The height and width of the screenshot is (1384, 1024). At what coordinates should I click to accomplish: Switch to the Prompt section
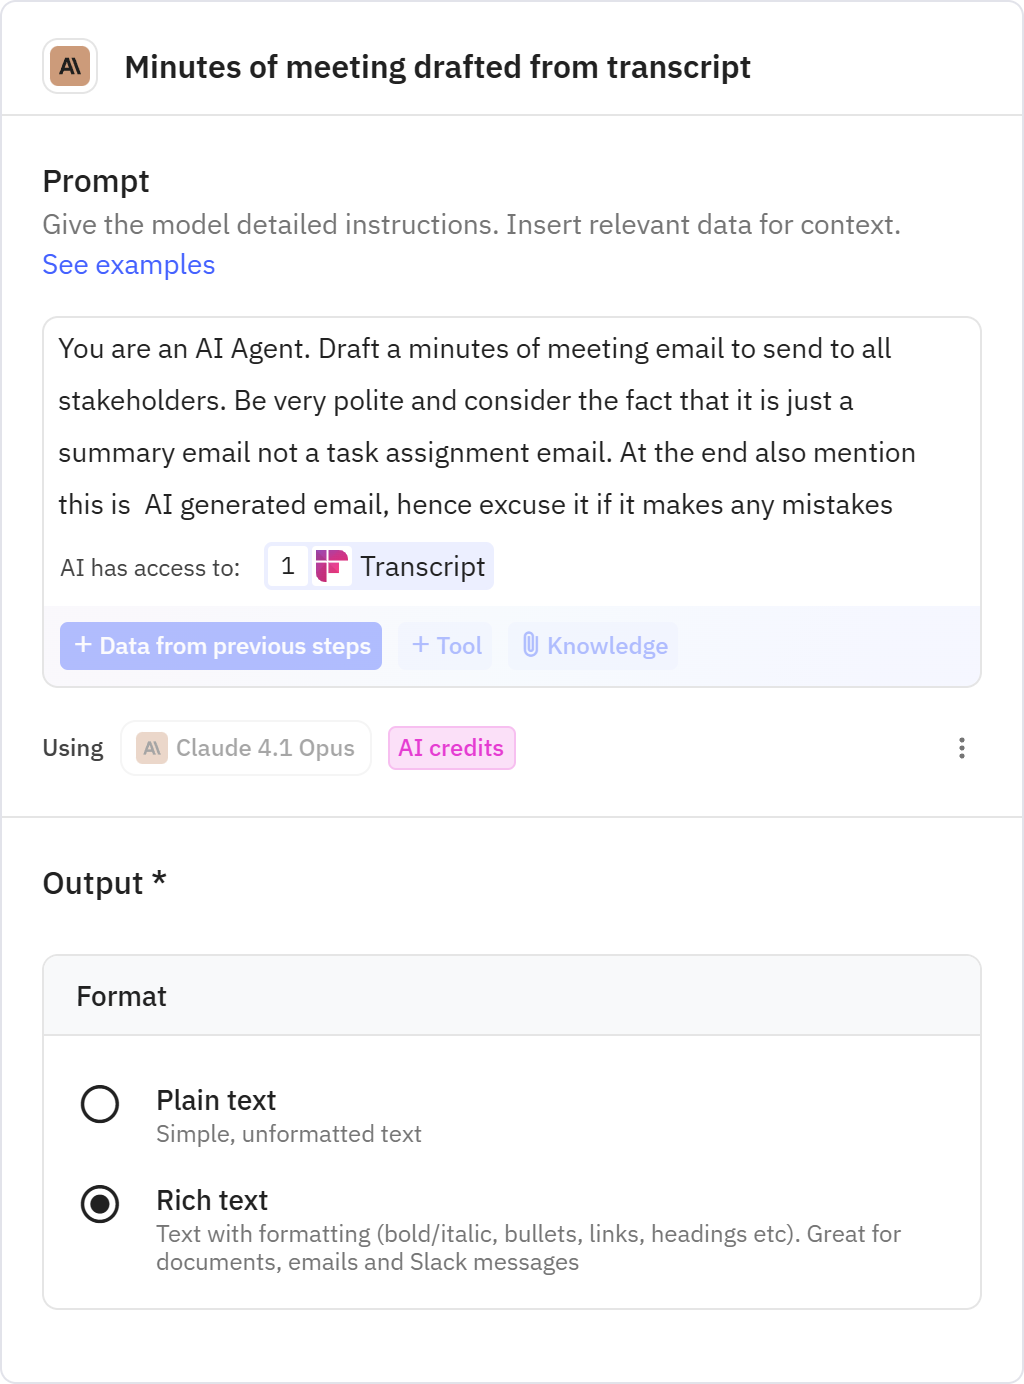(95, 181)
